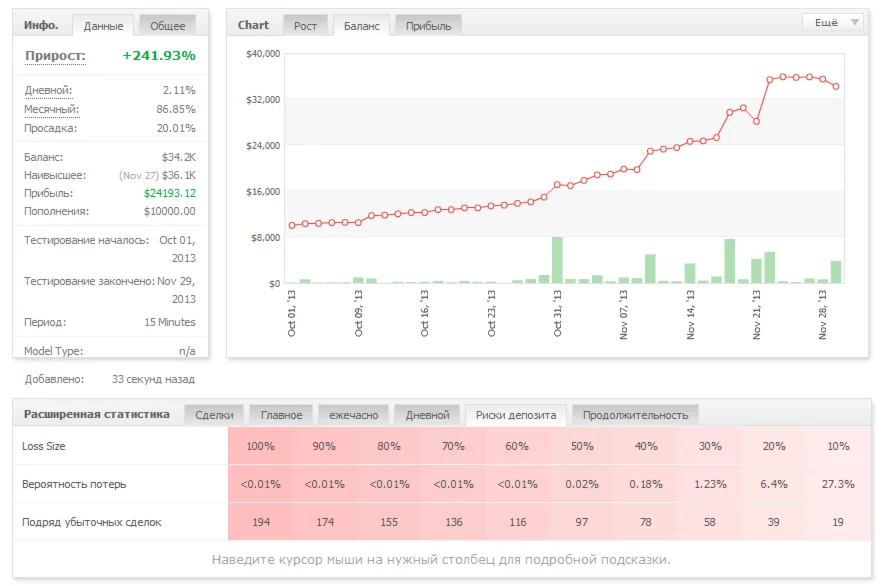
Task: Switch to the ежечасно tab
Action: [x=352, y=415]
